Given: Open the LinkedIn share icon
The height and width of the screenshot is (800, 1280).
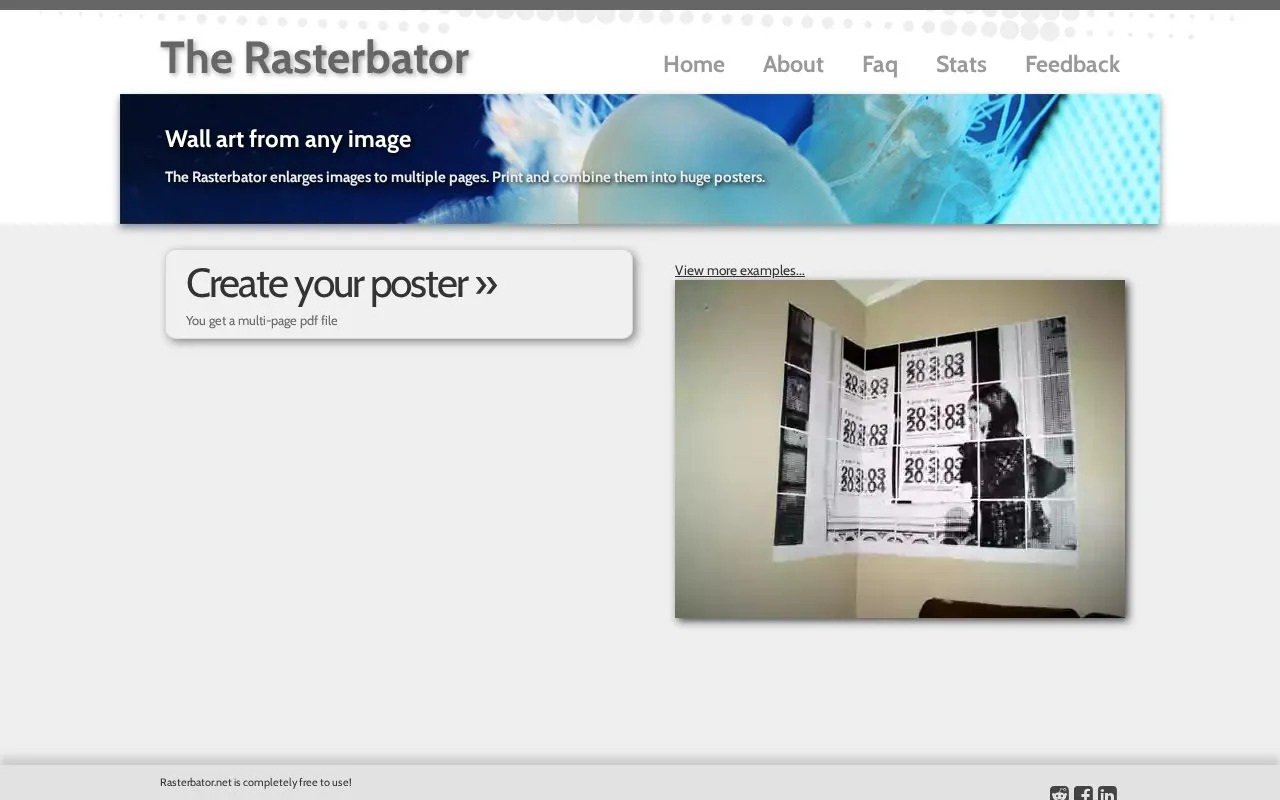Looking at the screenshot, I should [1107, 794].
